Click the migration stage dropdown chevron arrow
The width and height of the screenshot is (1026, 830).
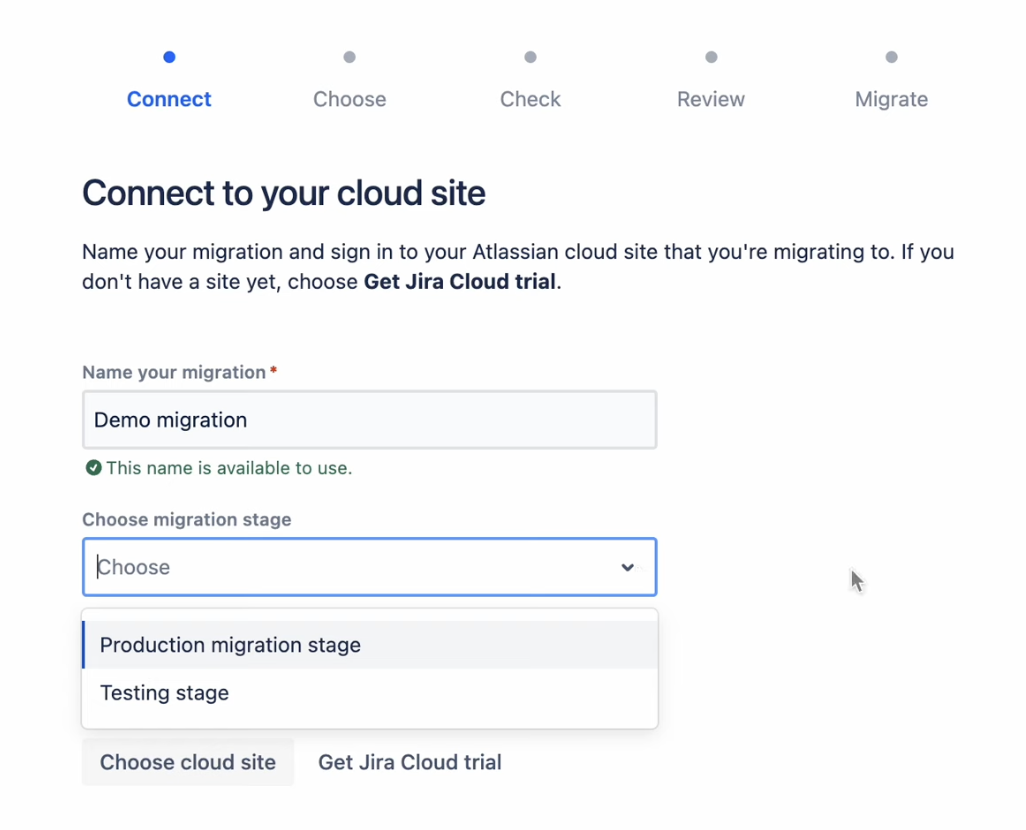627,567
